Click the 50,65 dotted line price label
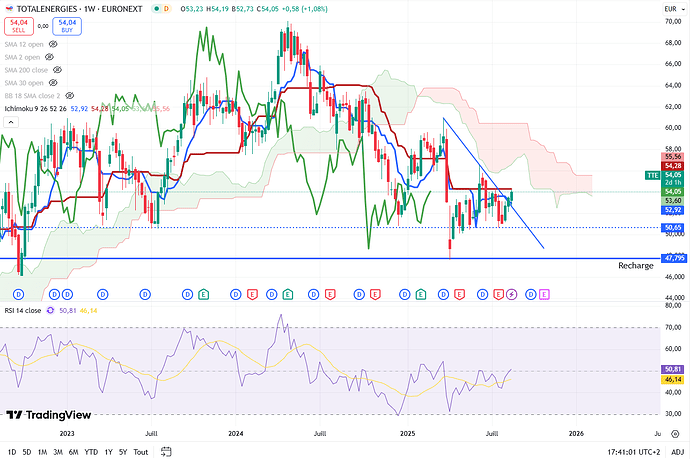Image resolution: width=690 pixels, height=459 pixels. [673, 228]
